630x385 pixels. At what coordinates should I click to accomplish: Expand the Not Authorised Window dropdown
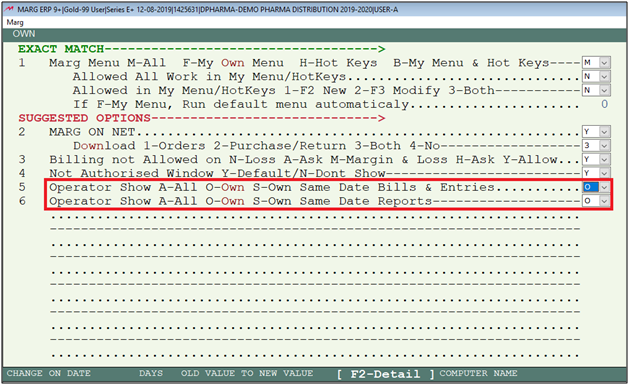(604, 173)
